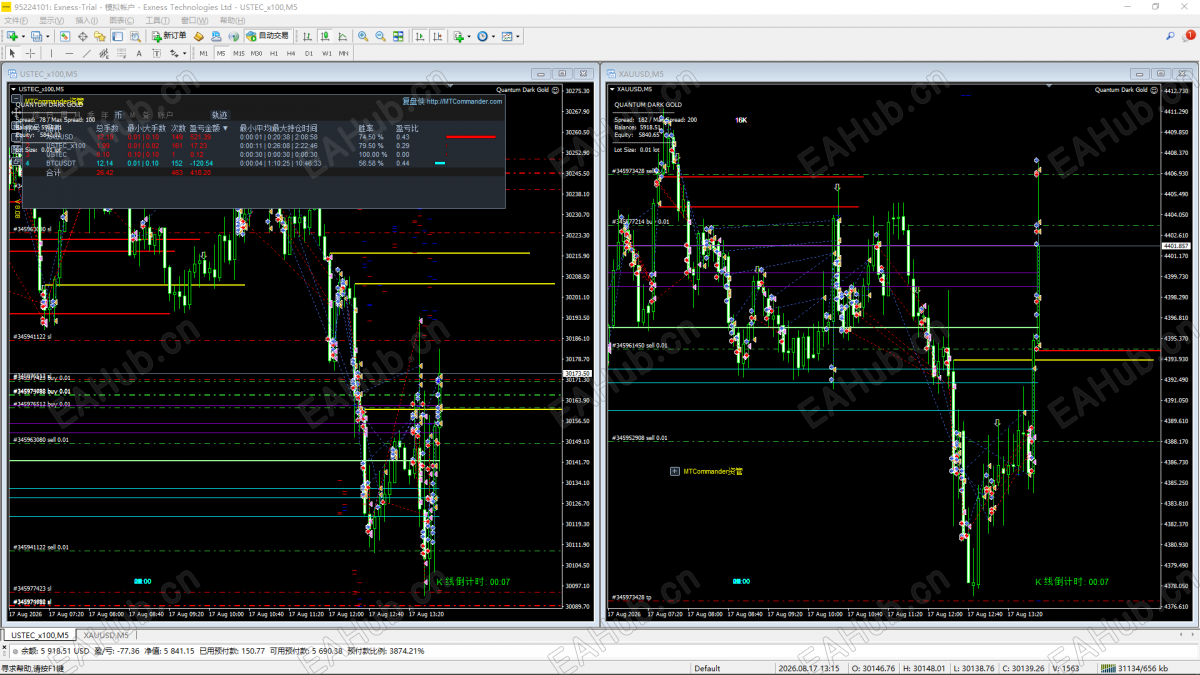Select the USTEC_x100,M5 bottom tab
This screenshot has width=1200, height=675.
(x=39, y=635)
